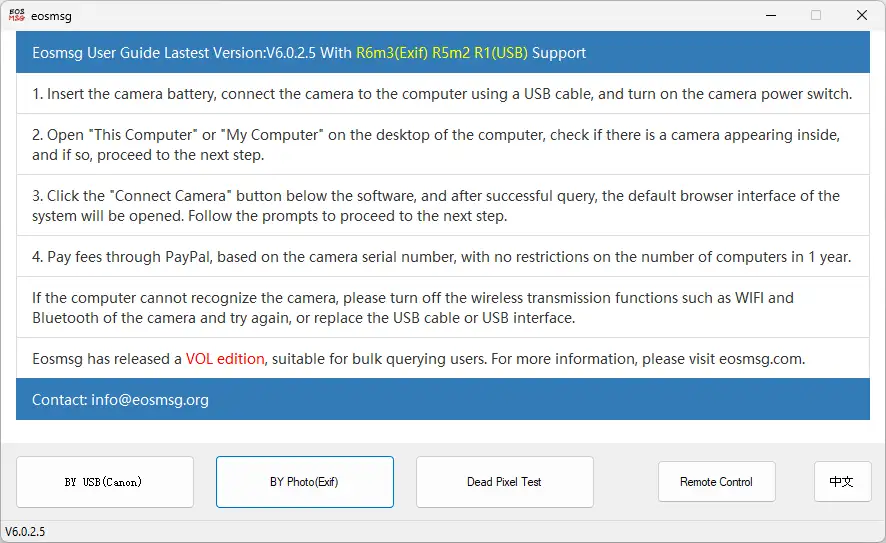Click the 'If the computer cannot recognize' row

pos(442,307)
